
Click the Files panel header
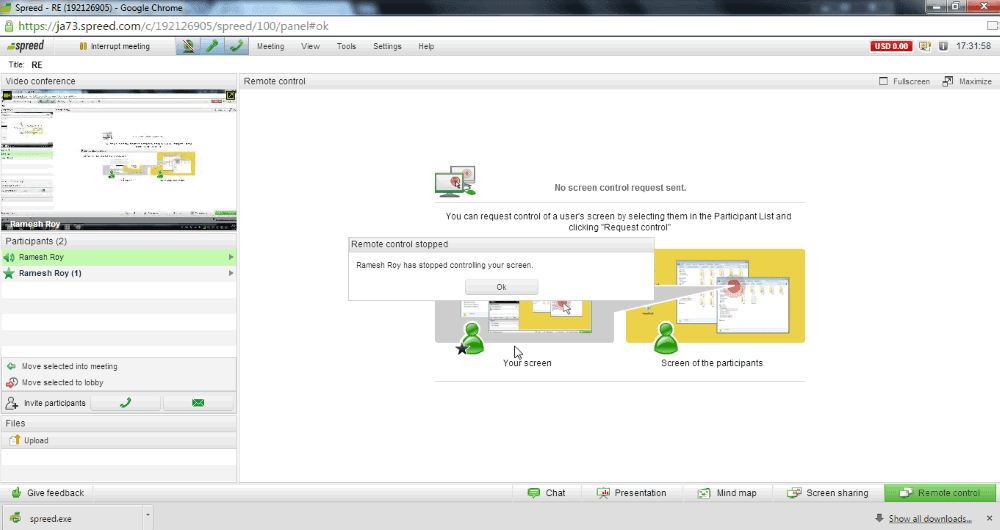[x=119, y=423]
